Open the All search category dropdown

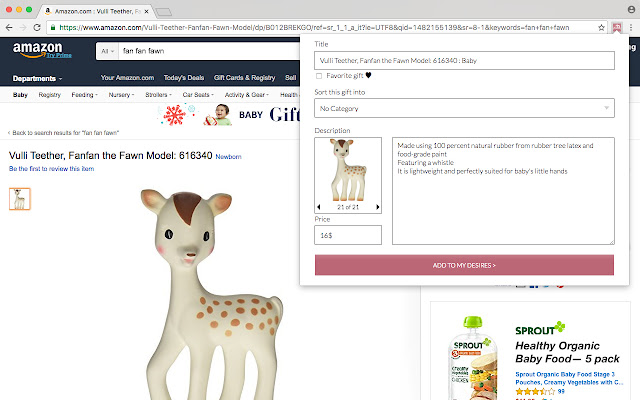pos(107,51)
